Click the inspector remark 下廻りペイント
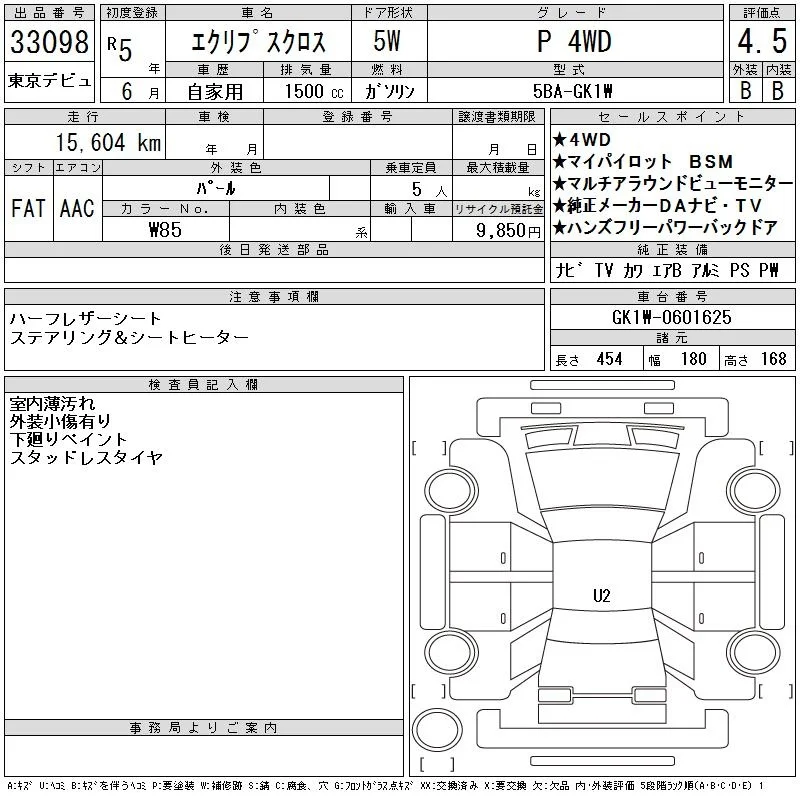The image size is (800, 800). [68, 439]
